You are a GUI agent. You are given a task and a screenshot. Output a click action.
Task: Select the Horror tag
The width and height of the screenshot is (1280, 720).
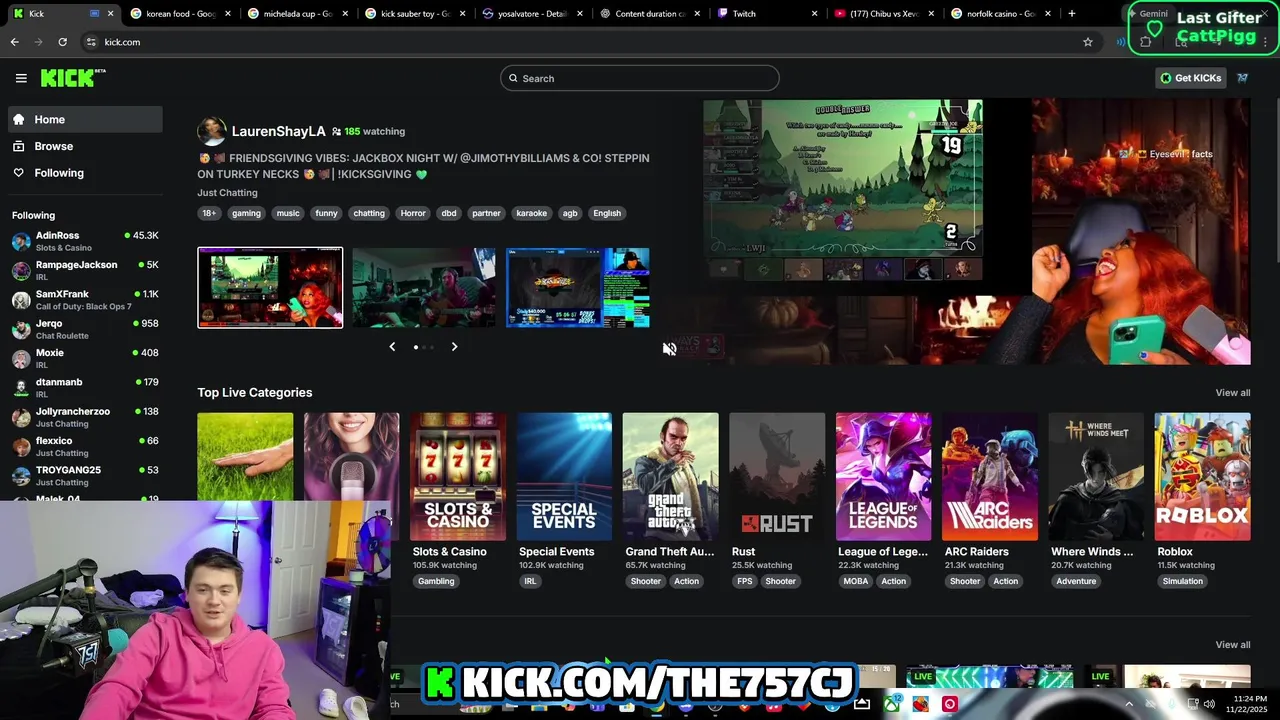point(413,213)
